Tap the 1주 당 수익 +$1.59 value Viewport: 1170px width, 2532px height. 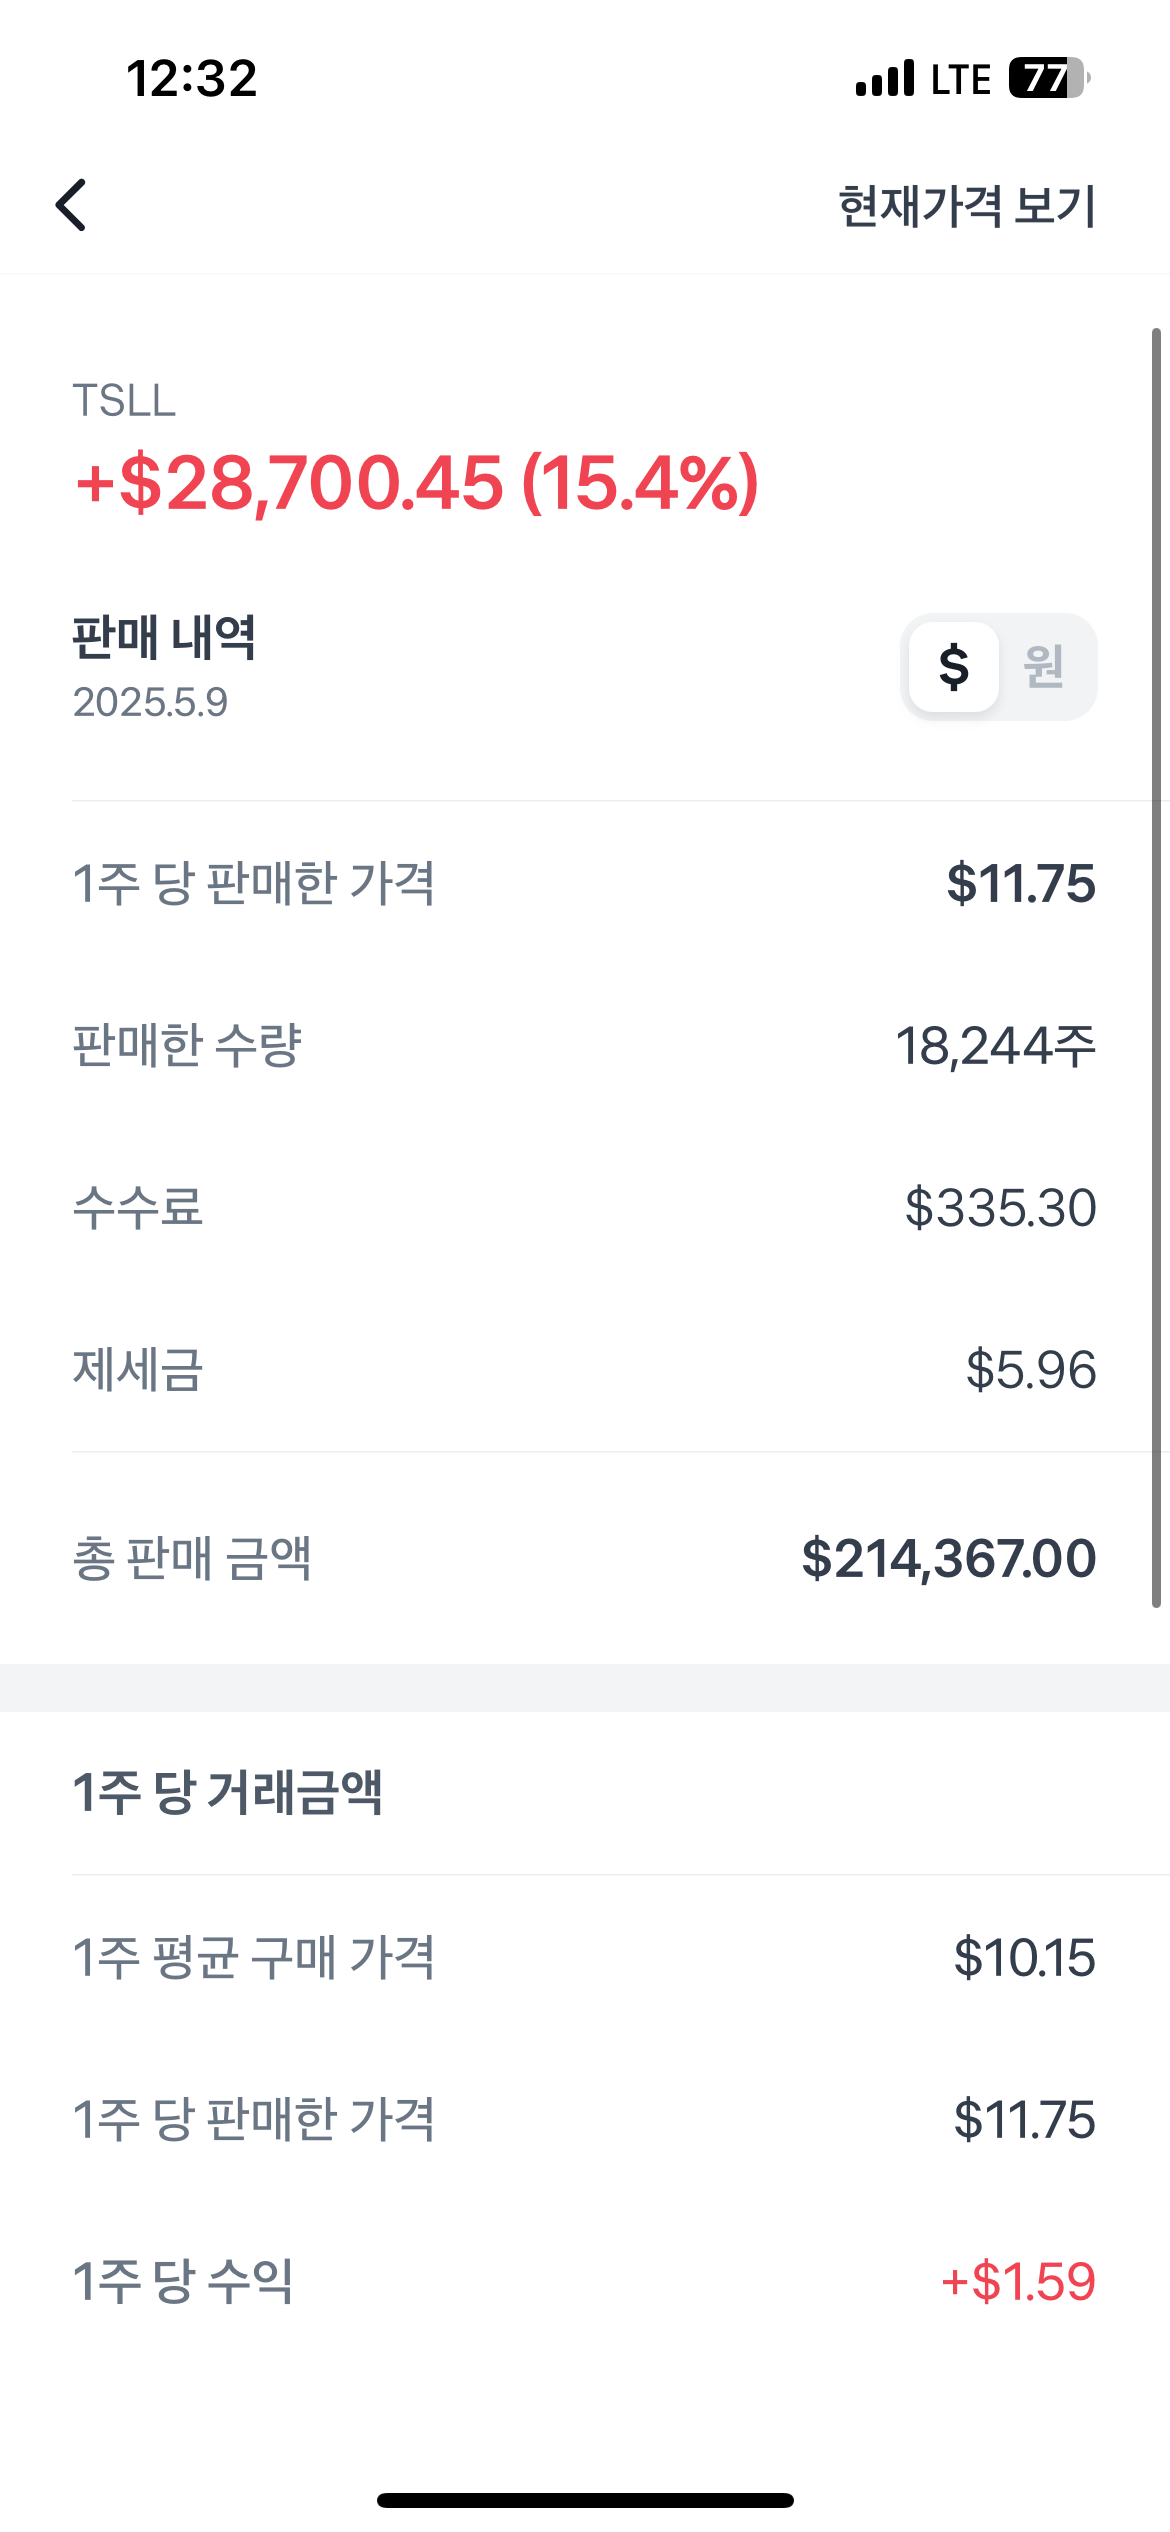coord(1019,2281)
